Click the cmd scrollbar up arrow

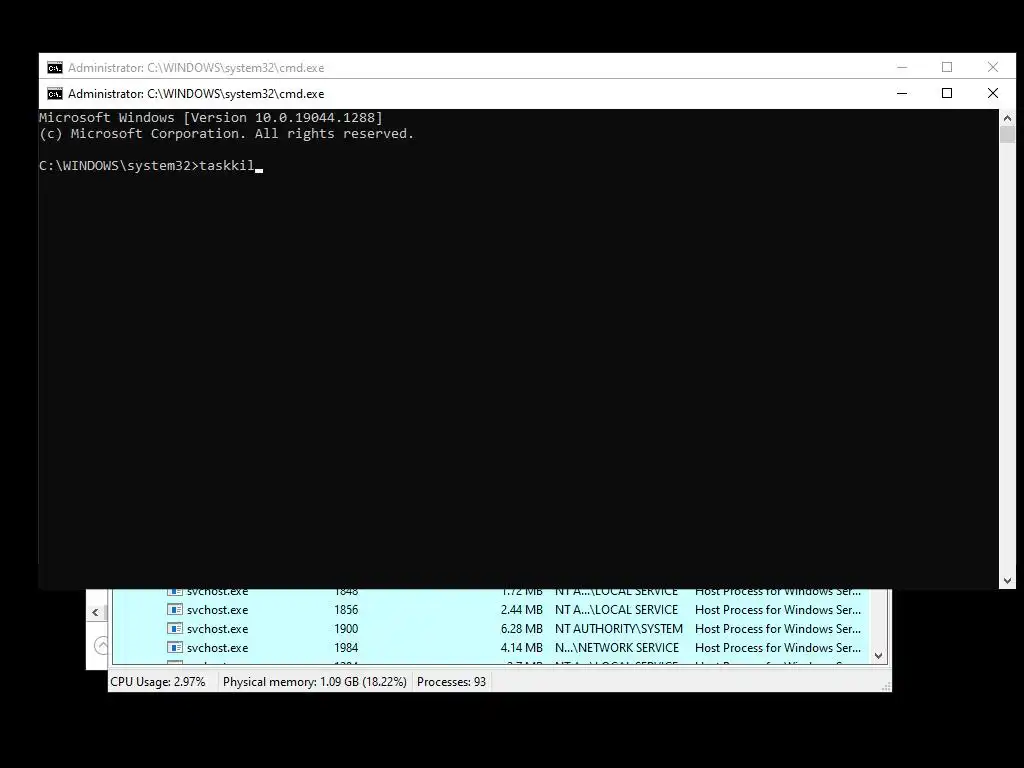point(1007,118)
